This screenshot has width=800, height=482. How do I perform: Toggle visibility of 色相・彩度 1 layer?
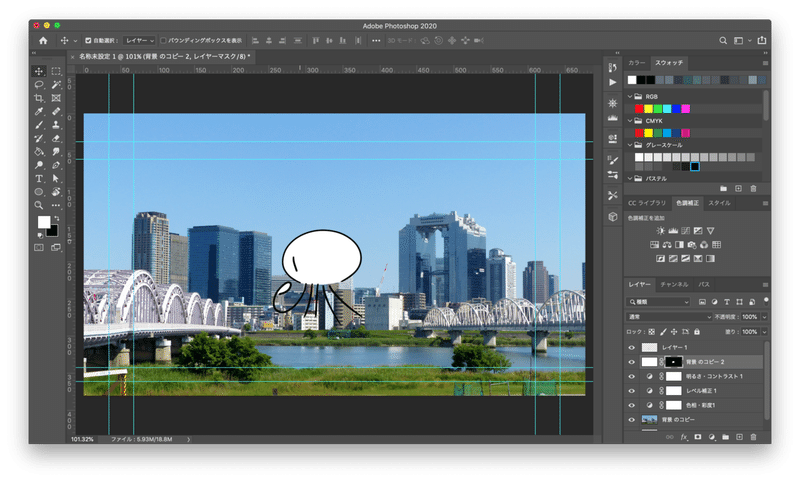point(632,405)
